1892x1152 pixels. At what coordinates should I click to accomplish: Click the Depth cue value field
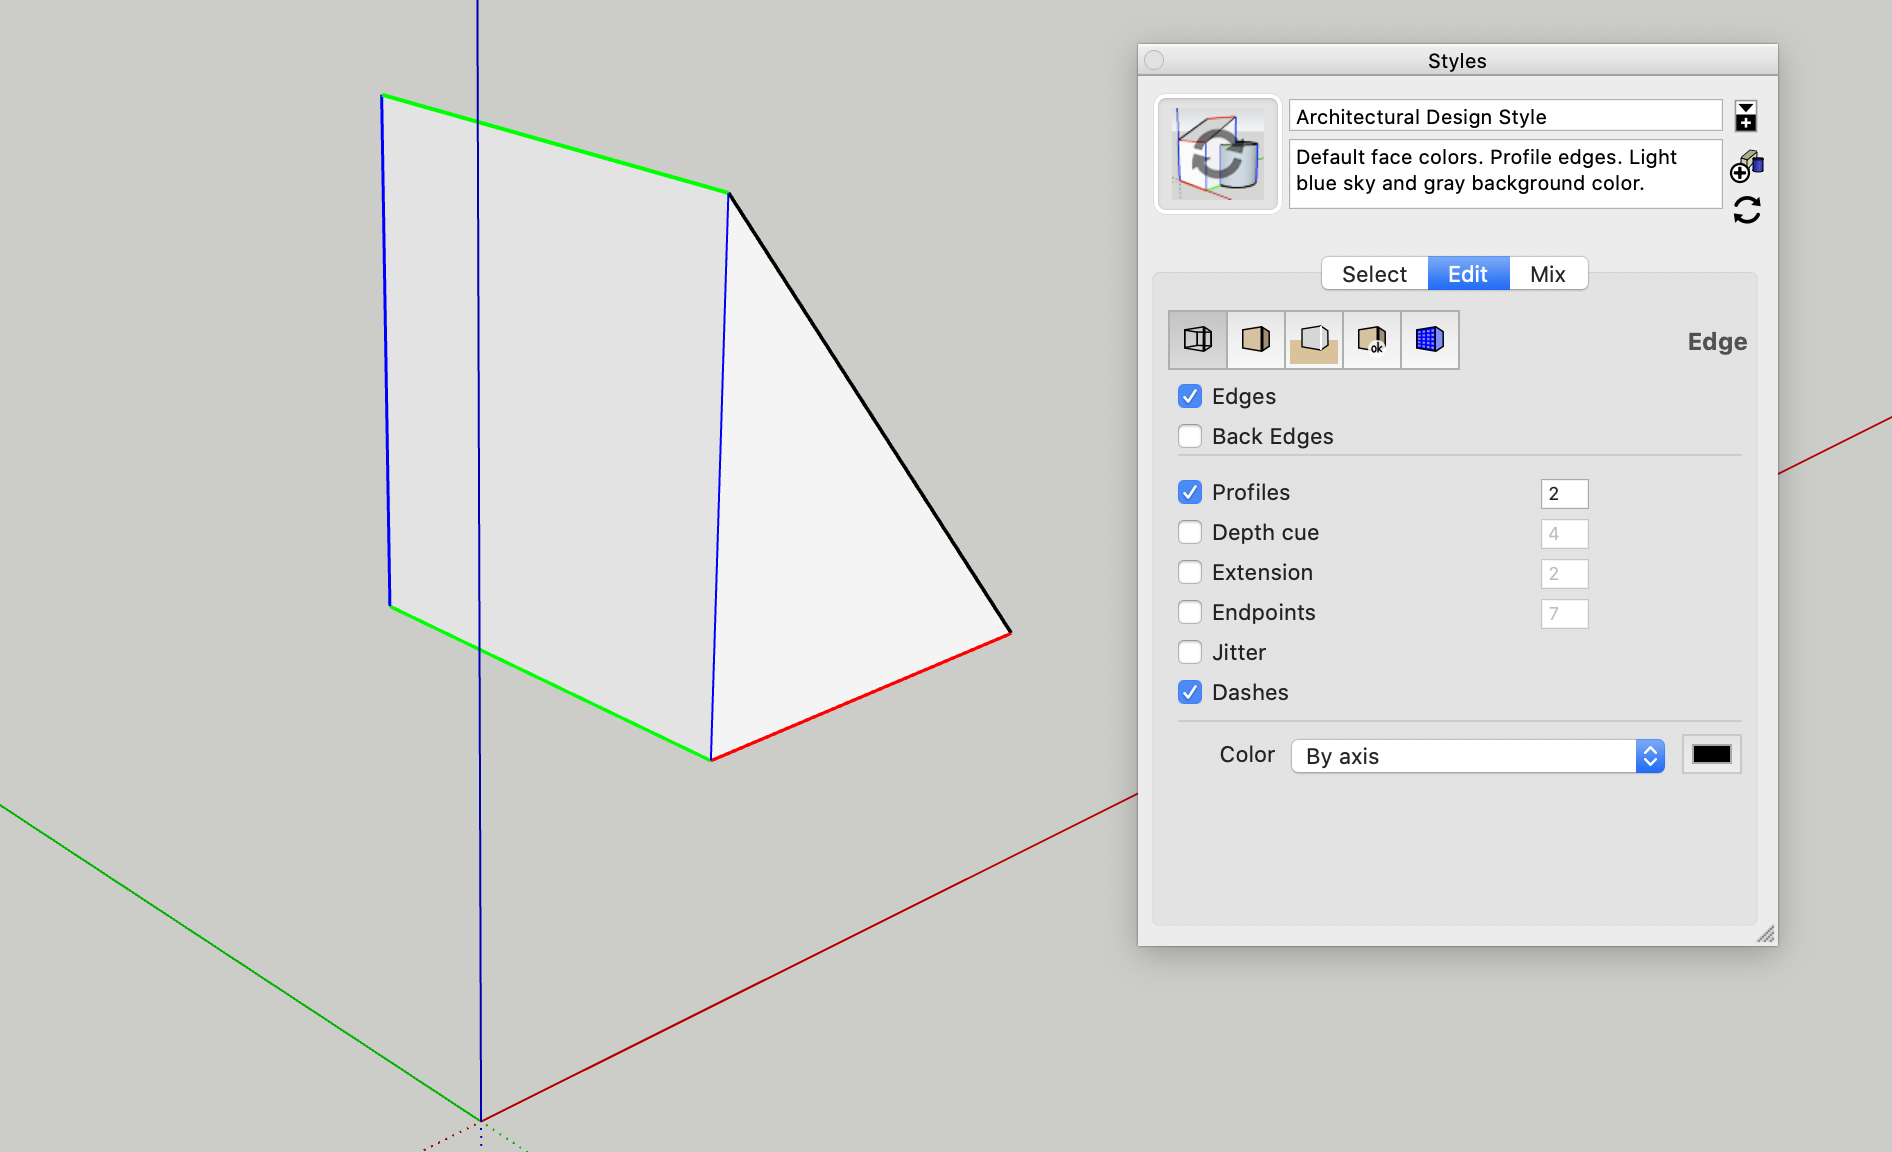pos(1564,533)
